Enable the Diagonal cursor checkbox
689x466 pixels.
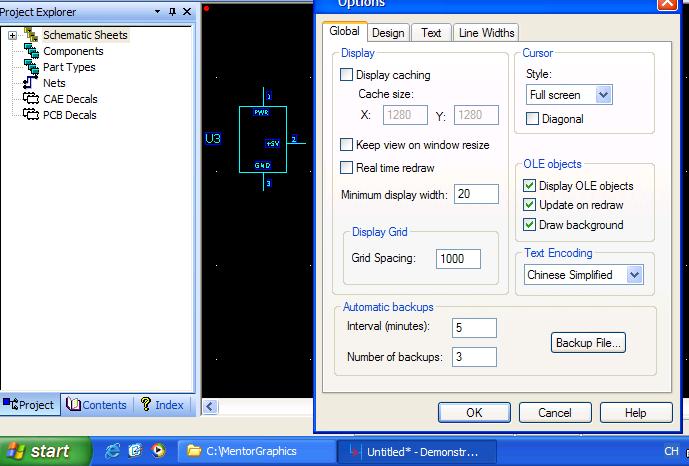[x=532, y=119]
